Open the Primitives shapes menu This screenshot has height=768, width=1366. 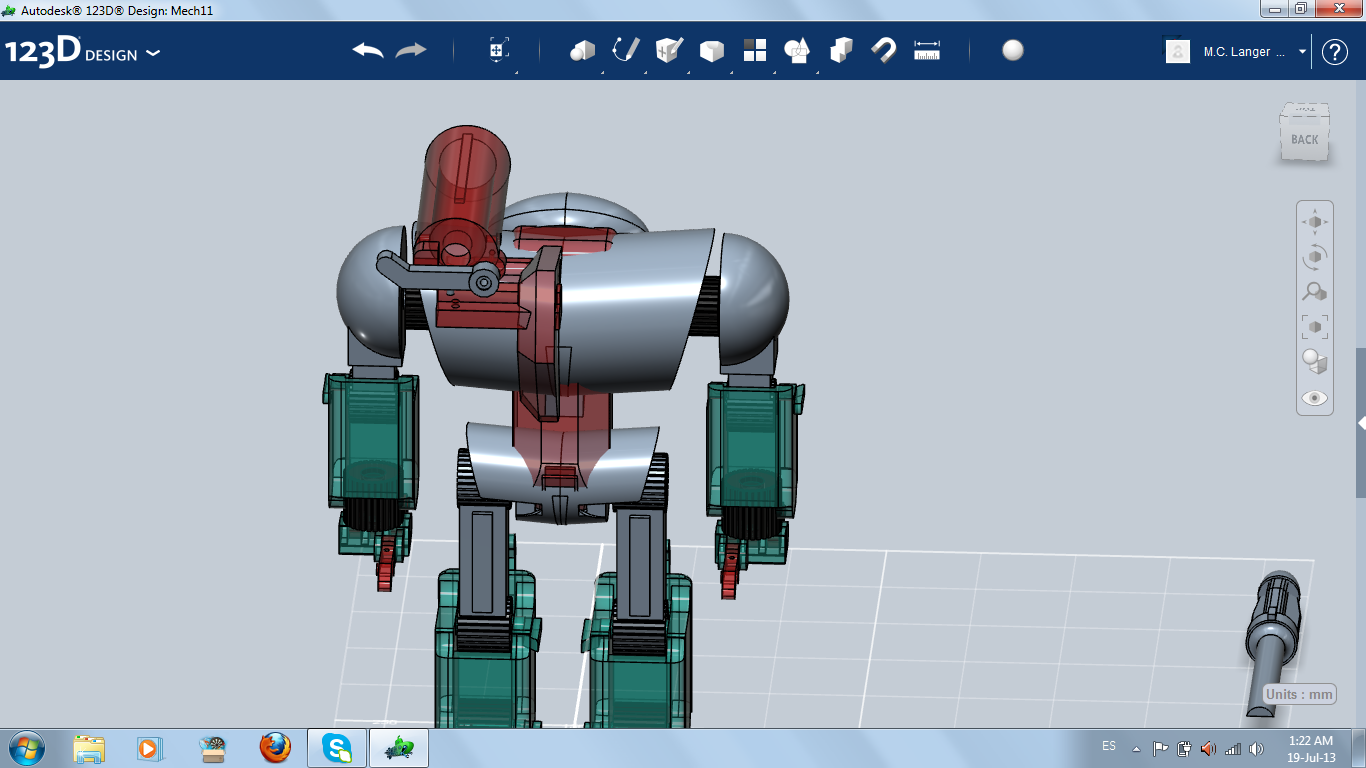pyautogui.click(x=582, y=51)
